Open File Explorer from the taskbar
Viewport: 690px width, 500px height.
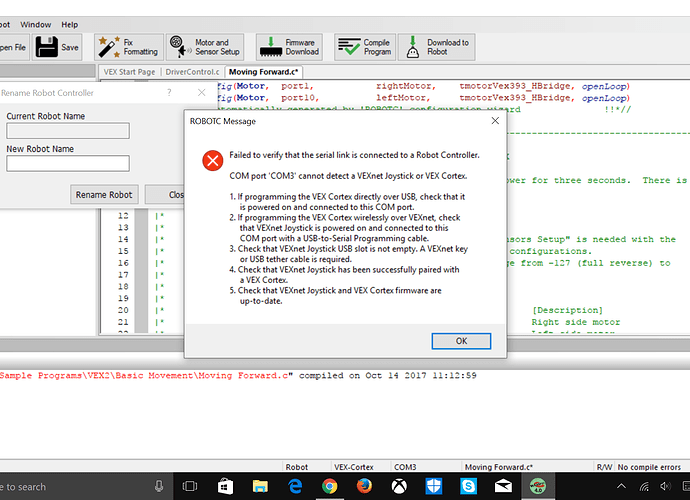tap(260, 486)
